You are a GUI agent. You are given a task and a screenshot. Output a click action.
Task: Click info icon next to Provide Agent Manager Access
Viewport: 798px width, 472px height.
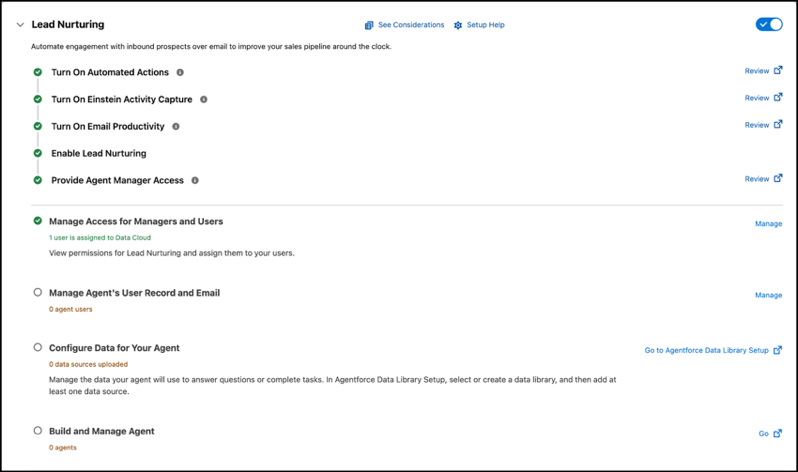click(195, 181)
